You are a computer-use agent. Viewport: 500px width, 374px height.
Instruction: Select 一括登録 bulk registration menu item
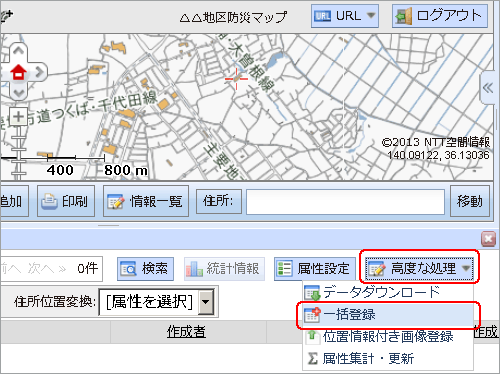point(388,315)
